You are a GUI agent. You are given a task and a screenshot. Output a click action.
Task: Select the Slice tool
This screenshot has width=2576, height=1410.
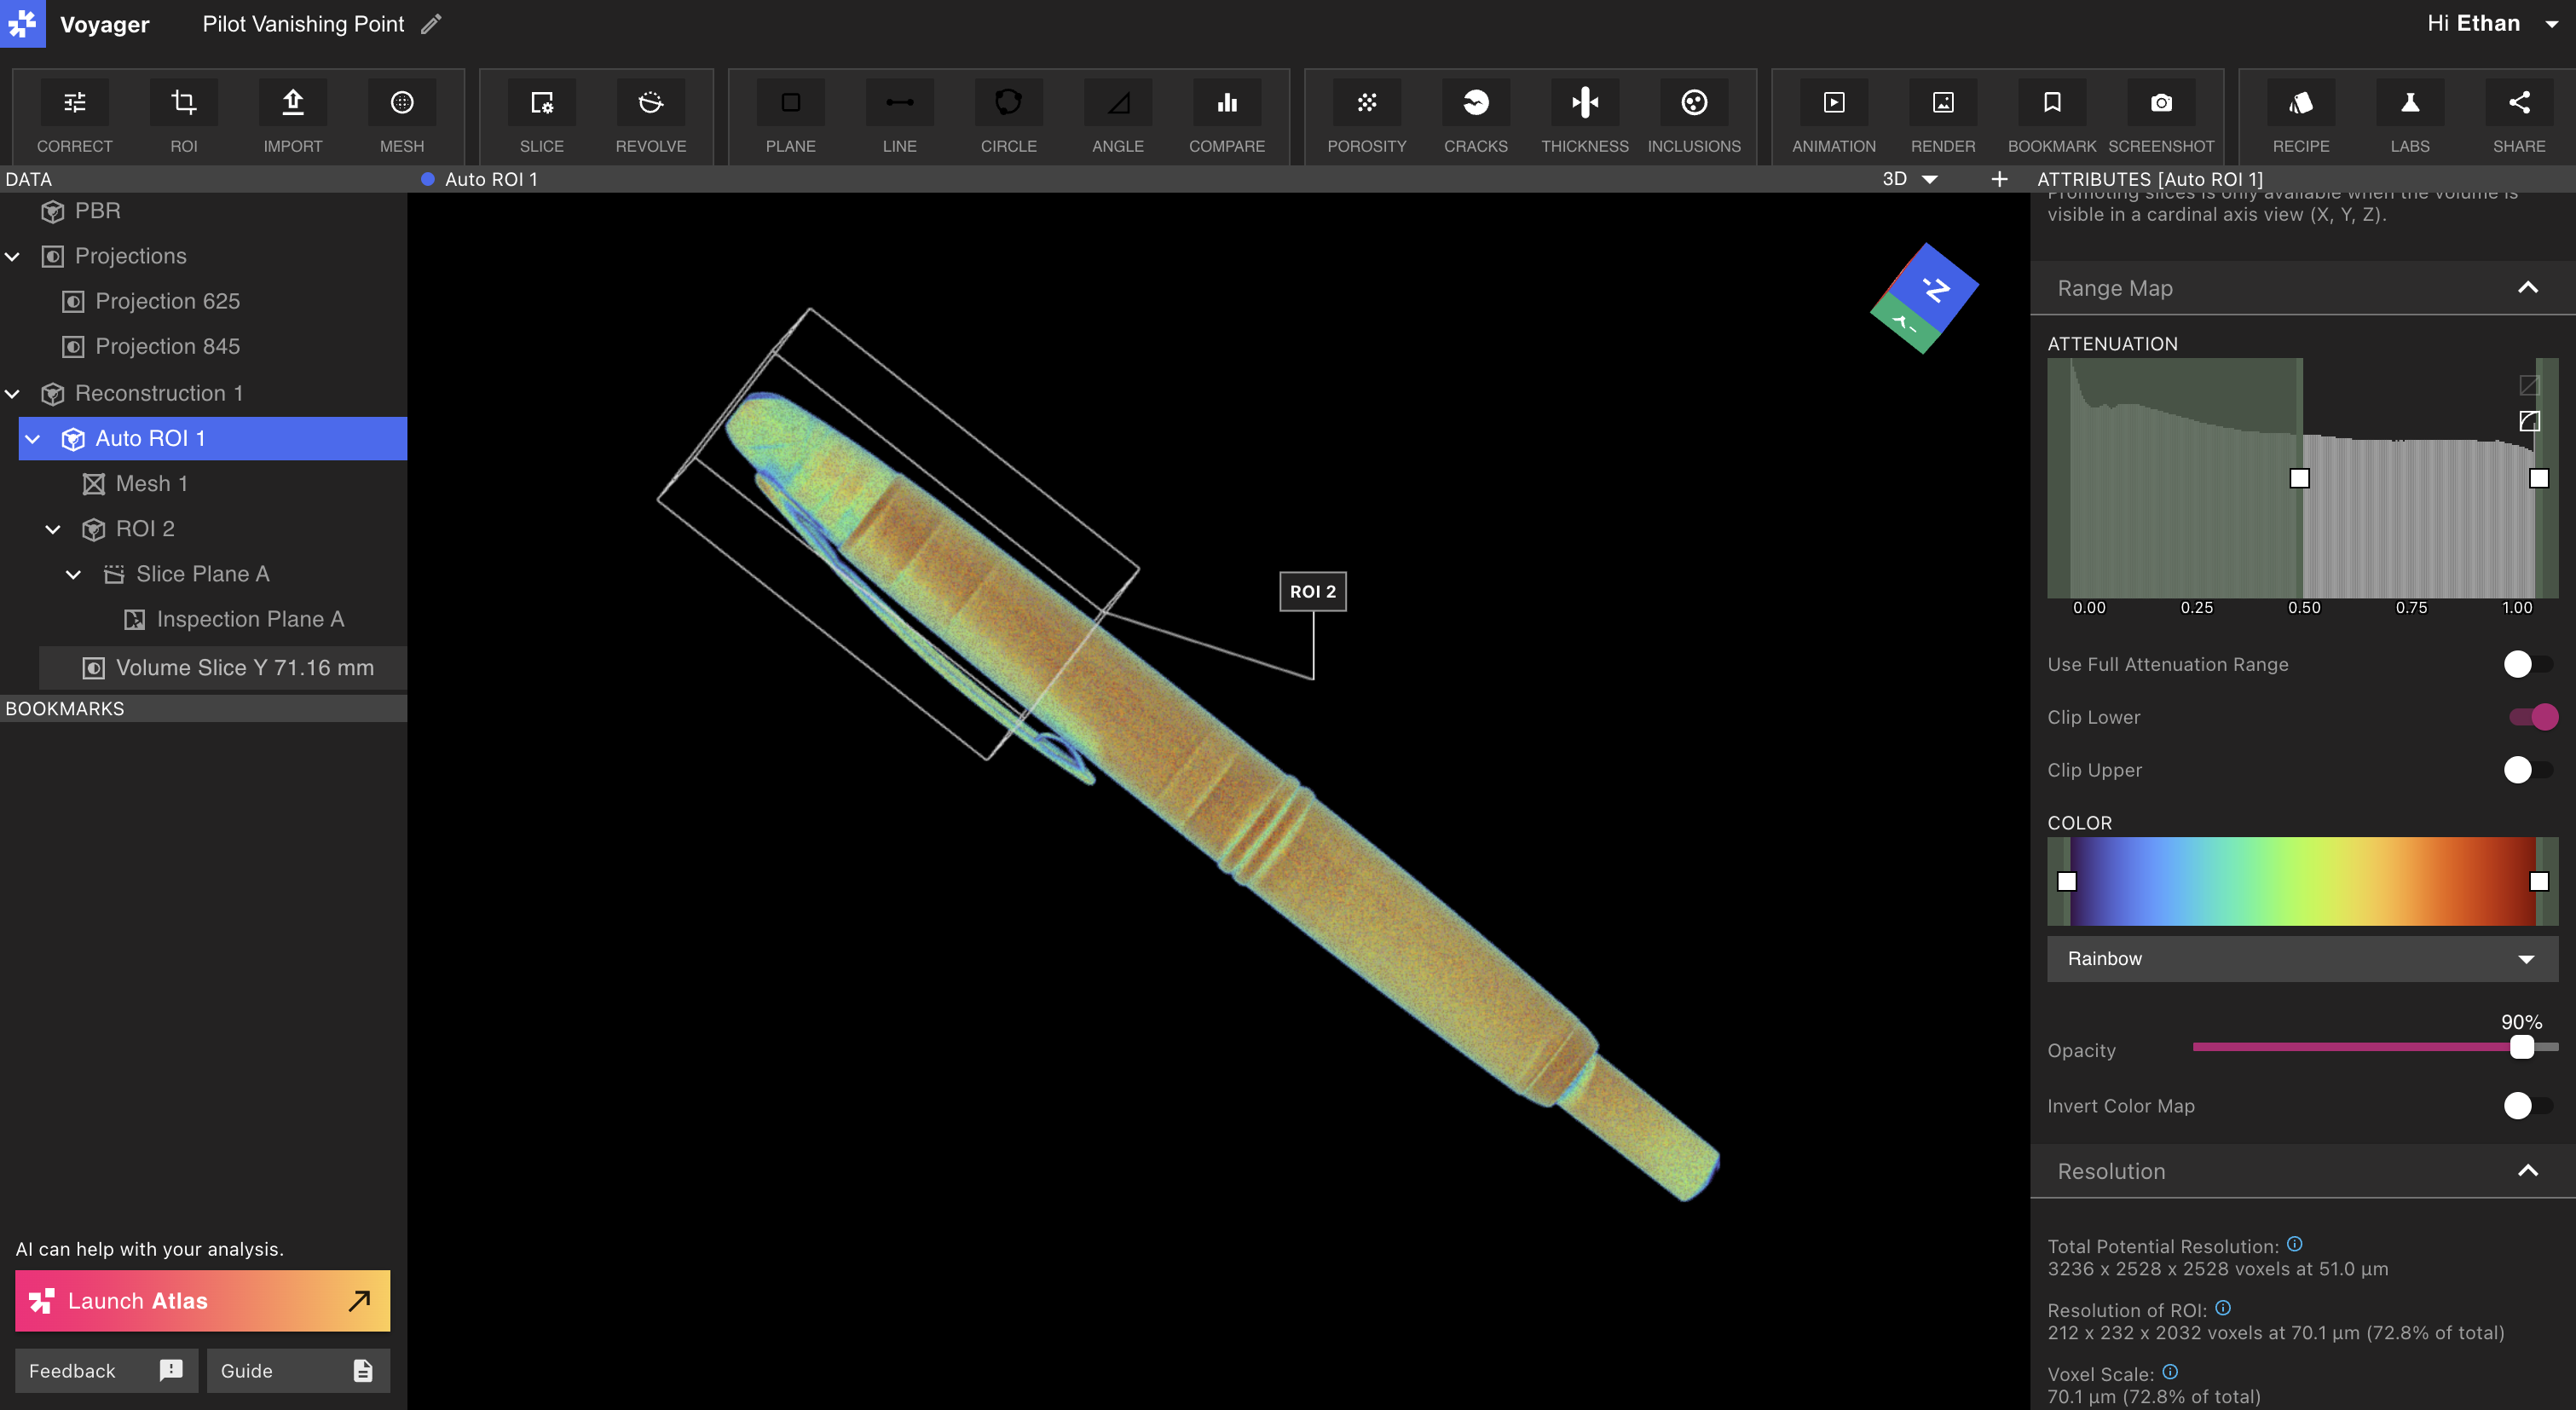click(541, 116)
